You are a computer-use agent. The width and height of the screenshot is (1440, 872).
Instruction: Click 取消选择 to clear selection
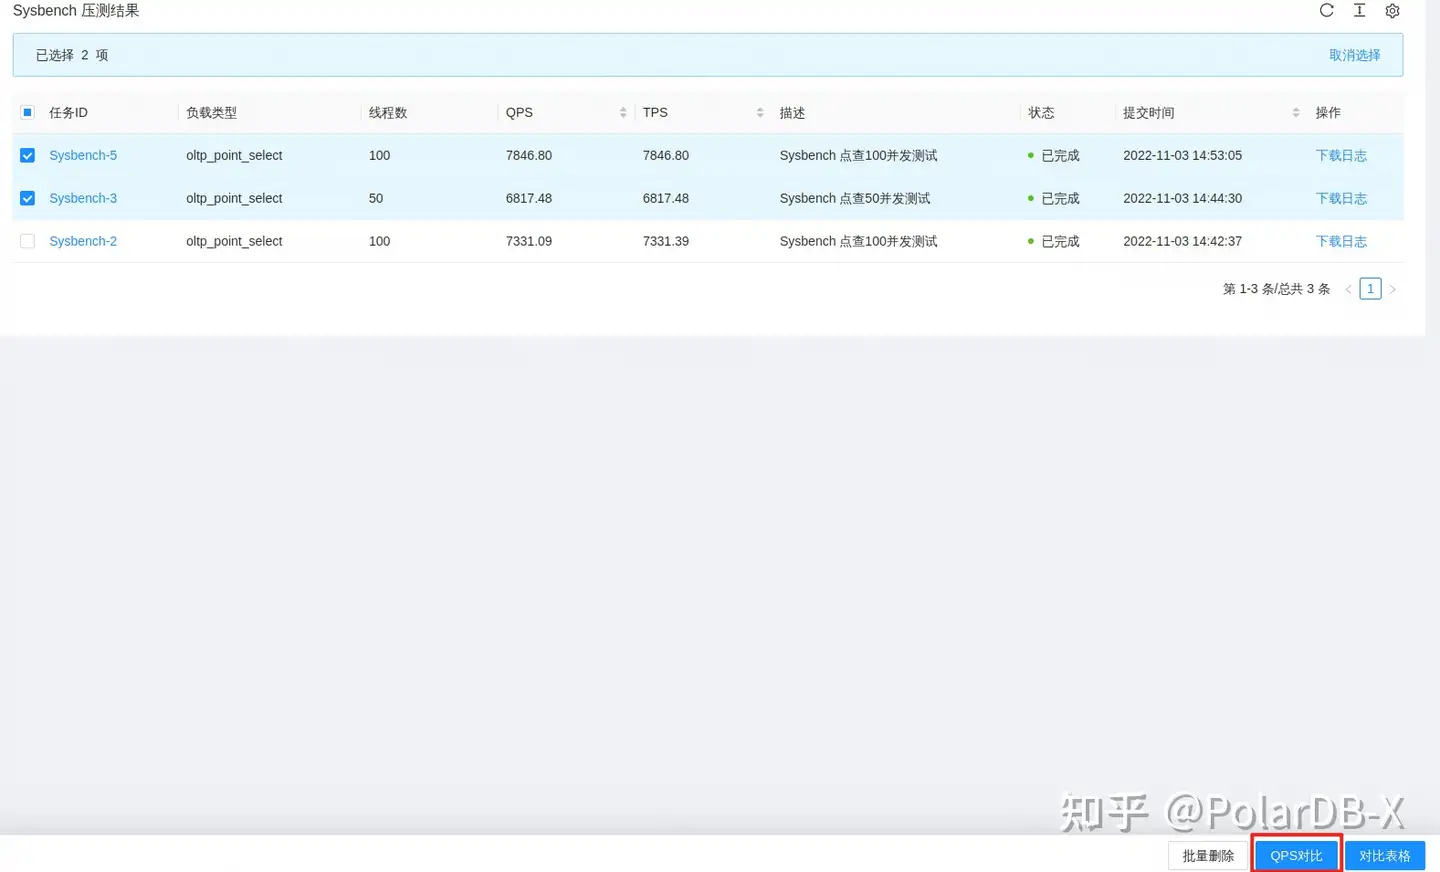[x=1355, y=55]
